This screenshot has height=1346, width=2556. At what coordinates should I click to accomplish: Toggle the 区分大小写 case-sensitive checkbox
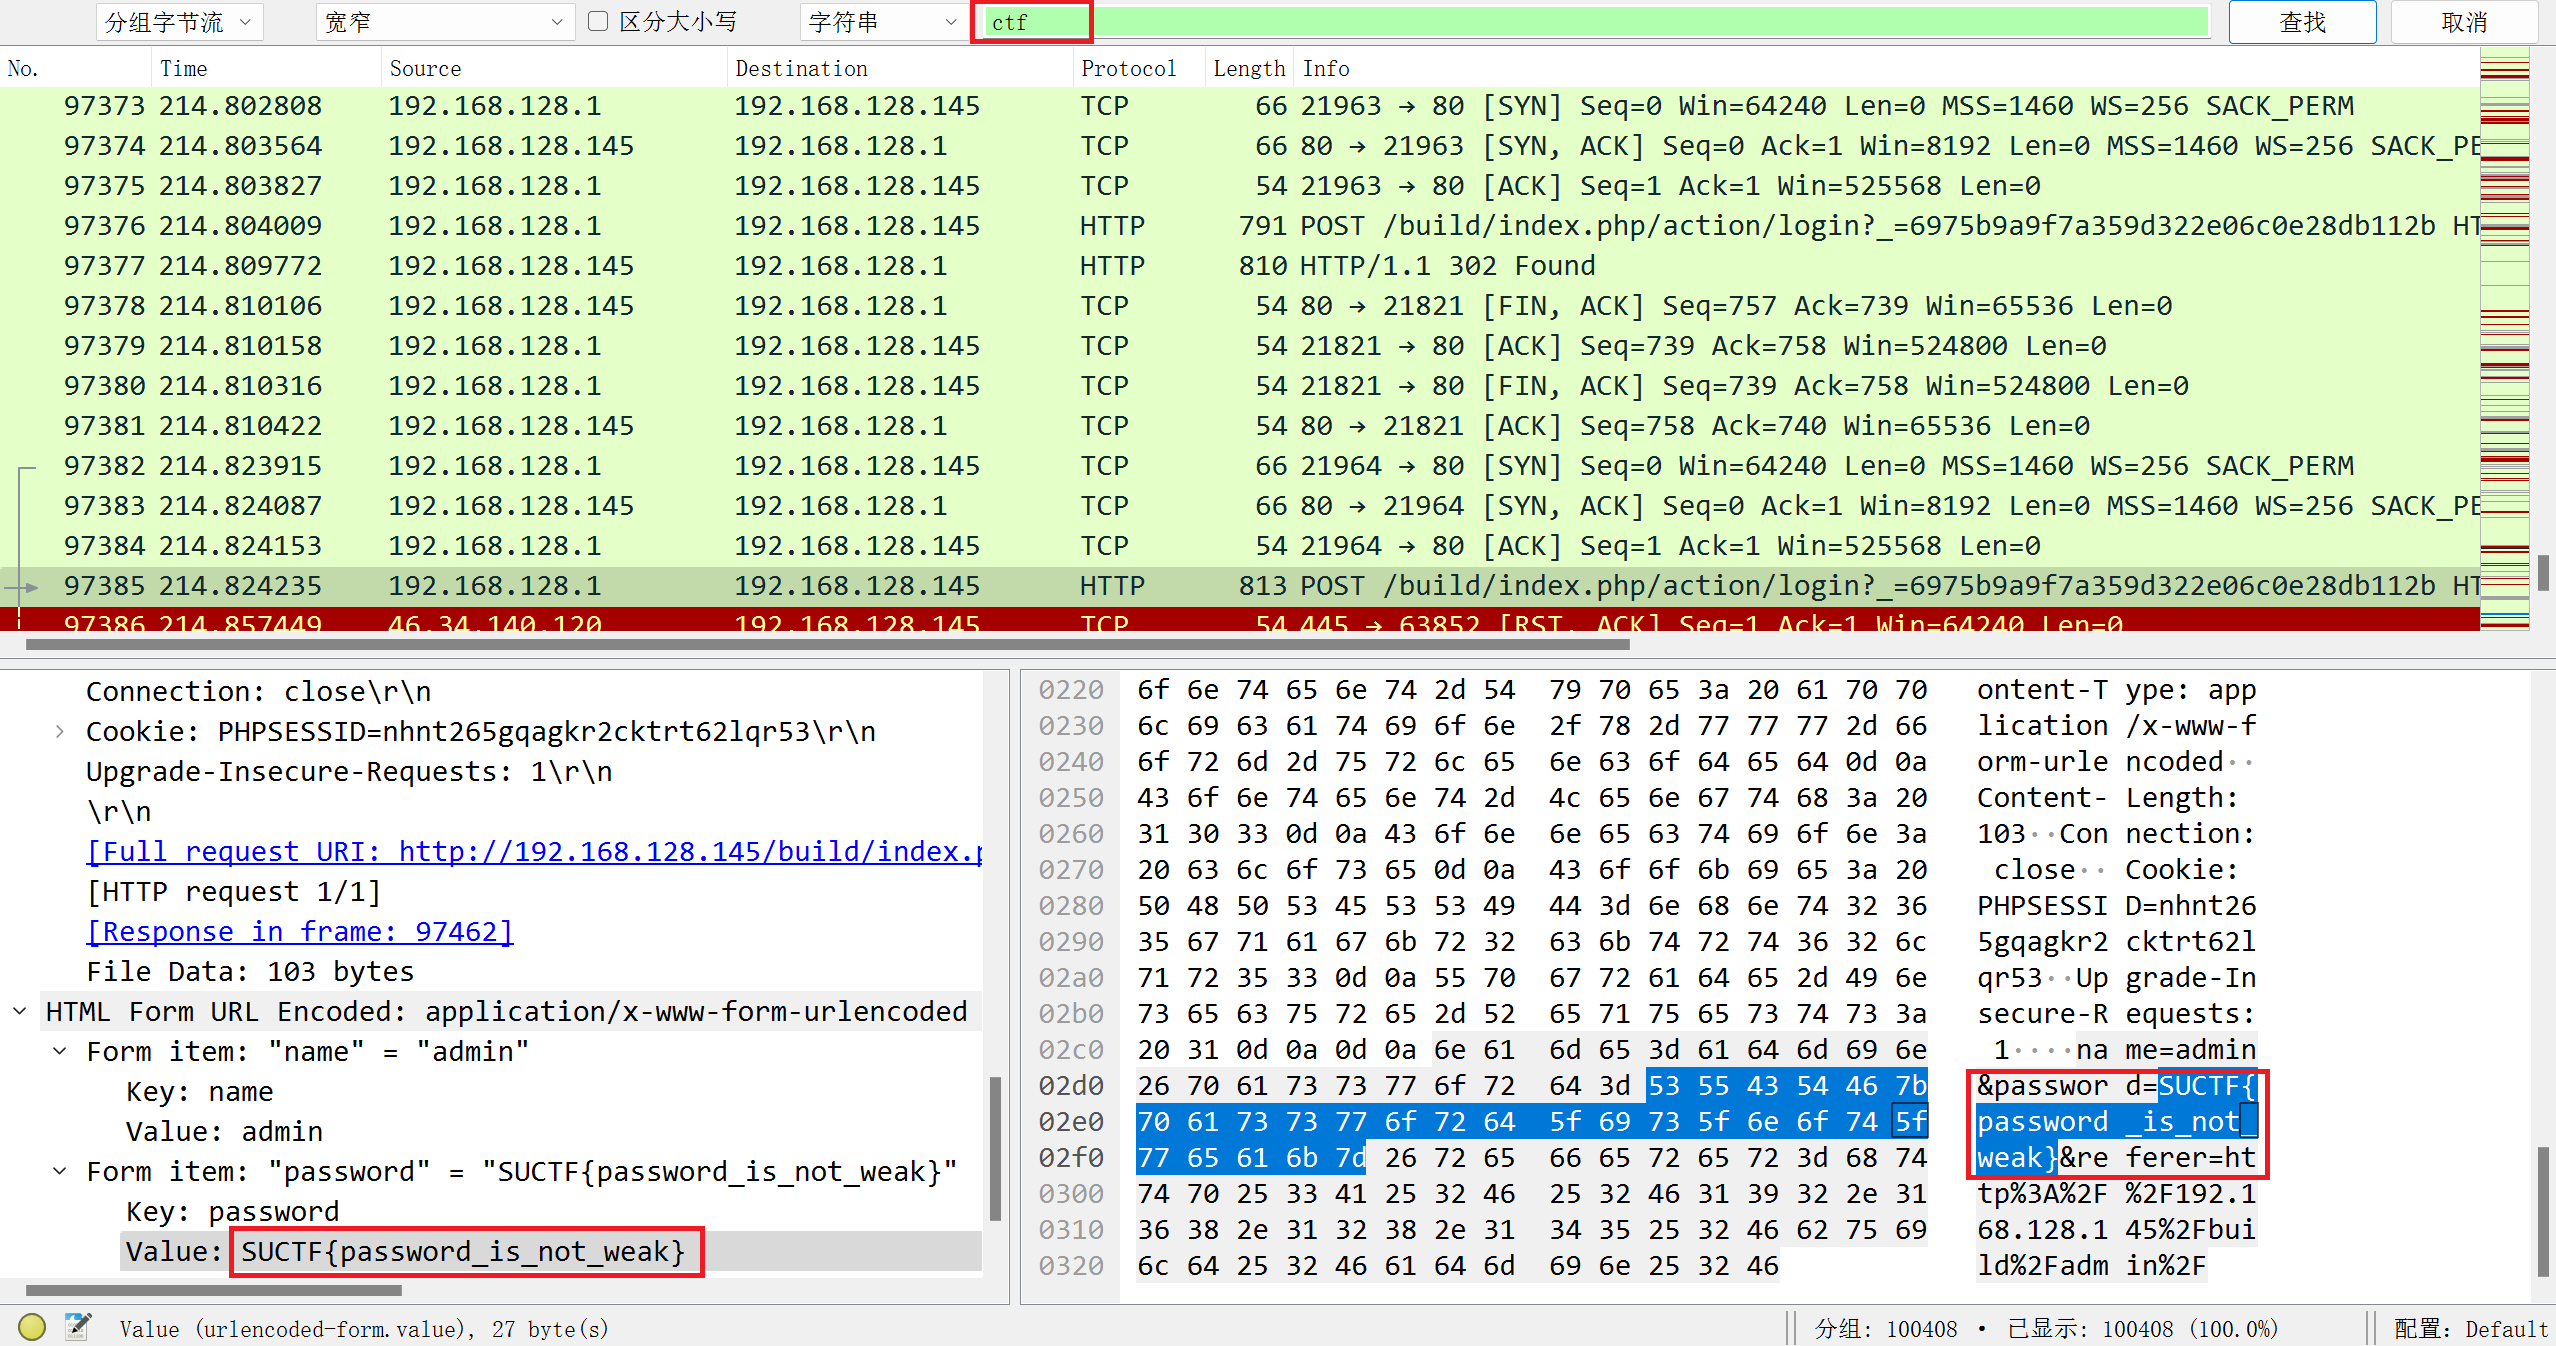click(598, 22)
